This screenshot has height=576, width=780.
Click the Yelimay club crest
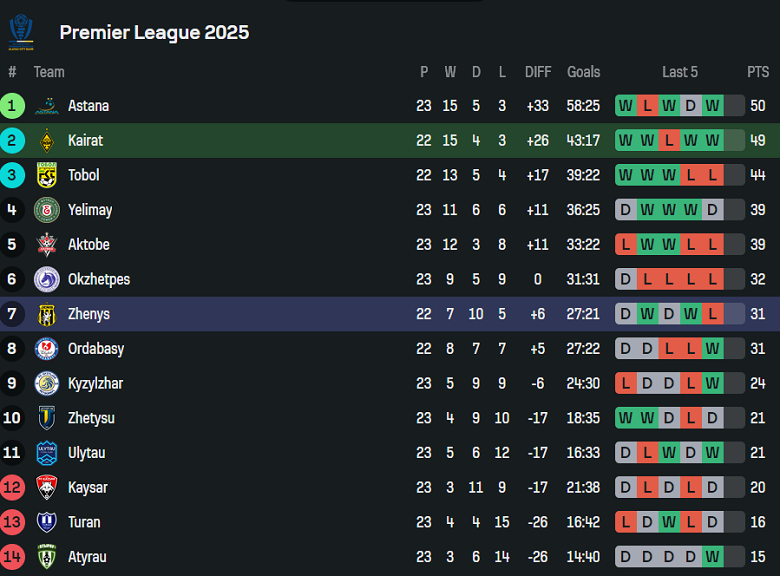[47, 210]
